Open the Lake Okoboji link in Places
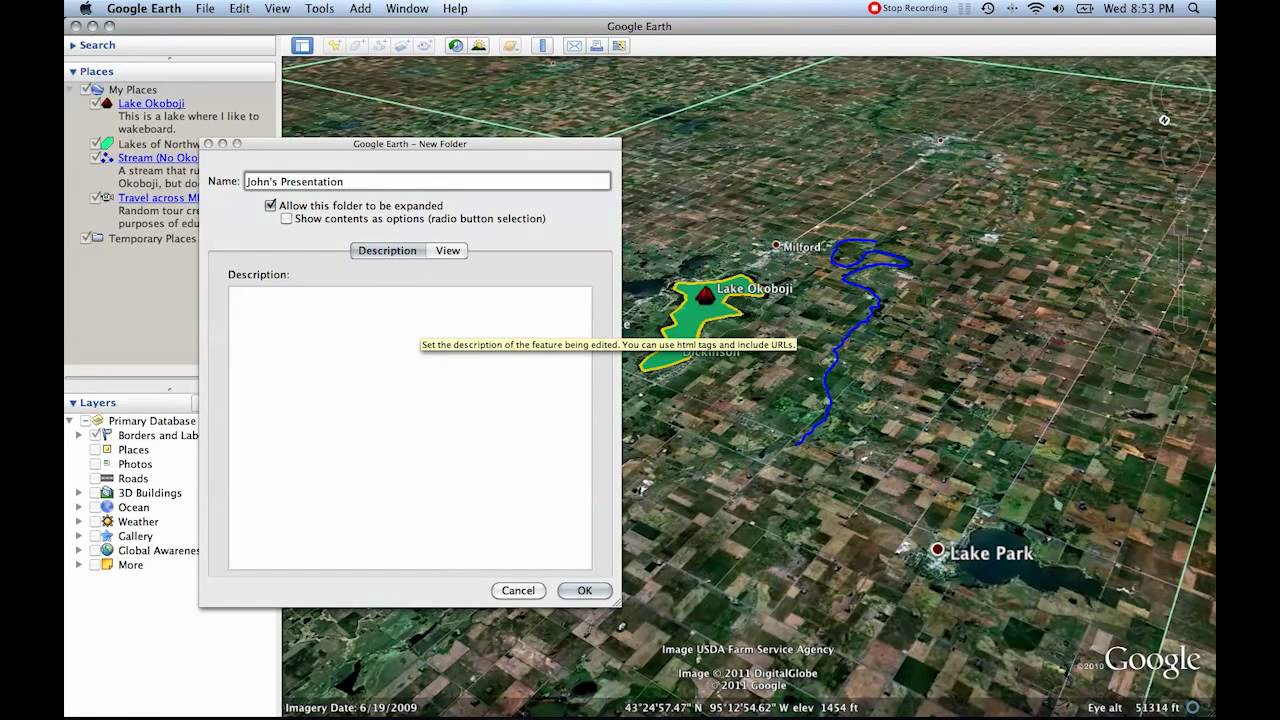Viewport: 1280px width, 720px height. click(x=151, y=103)
